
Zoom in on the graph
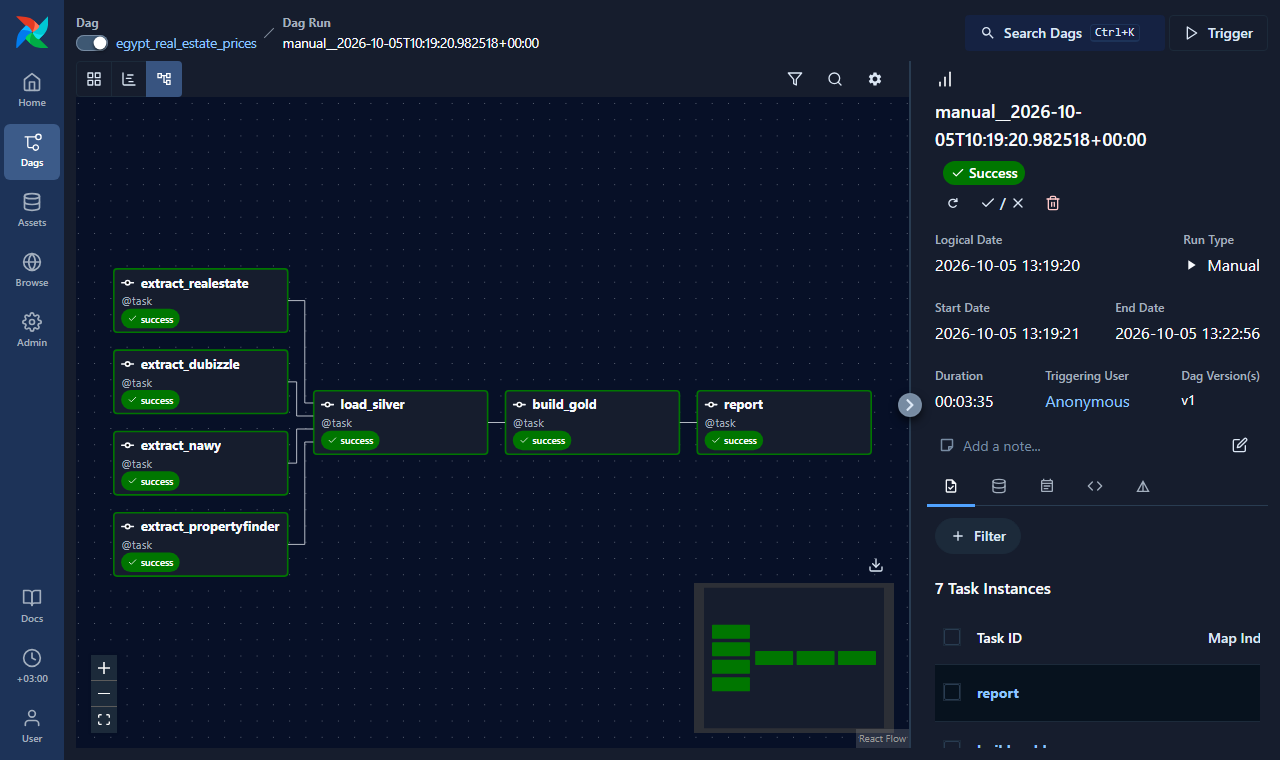(104, 667)
